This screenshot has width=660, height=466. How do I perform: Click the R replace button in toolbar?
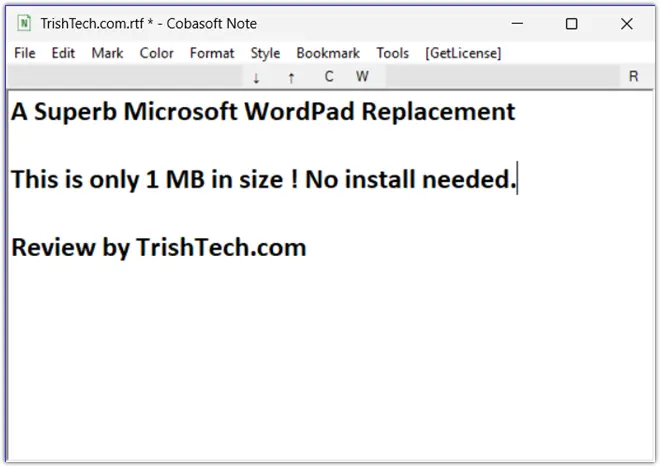pos(633,77)
